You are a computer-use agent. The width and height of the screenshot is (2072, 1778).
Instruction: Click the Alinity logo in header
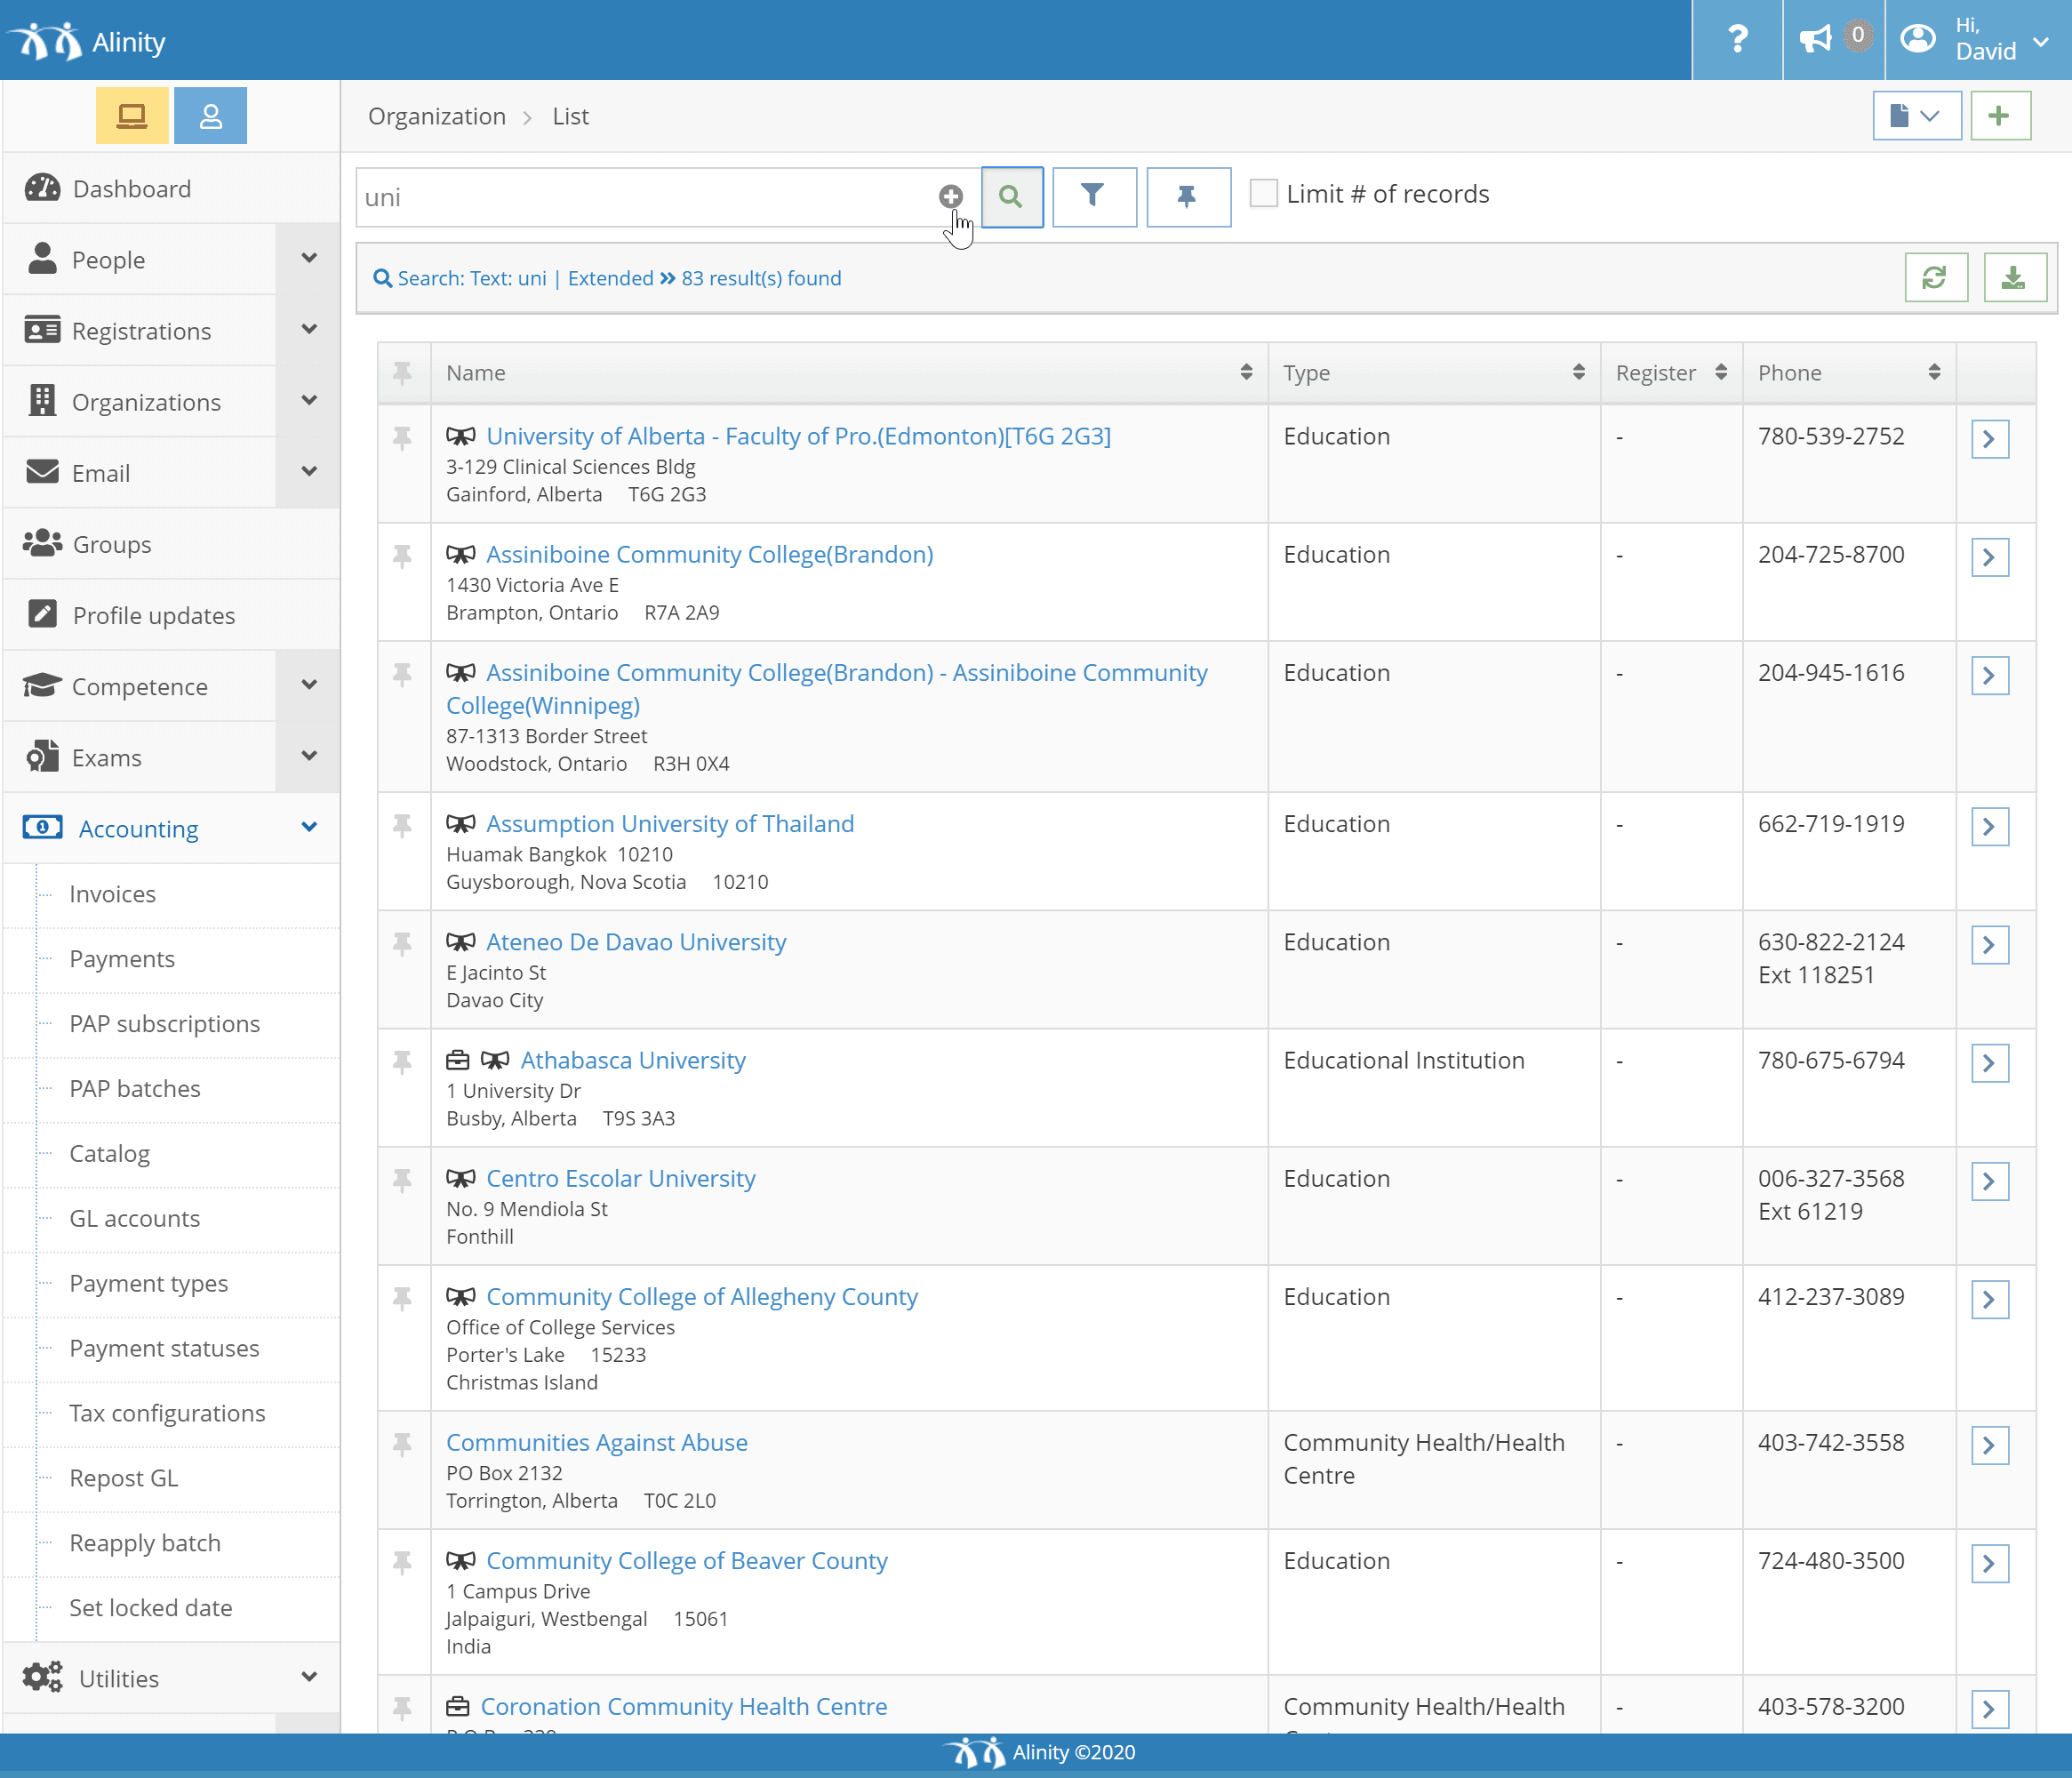pyautogui.click(x=87, y=41)
